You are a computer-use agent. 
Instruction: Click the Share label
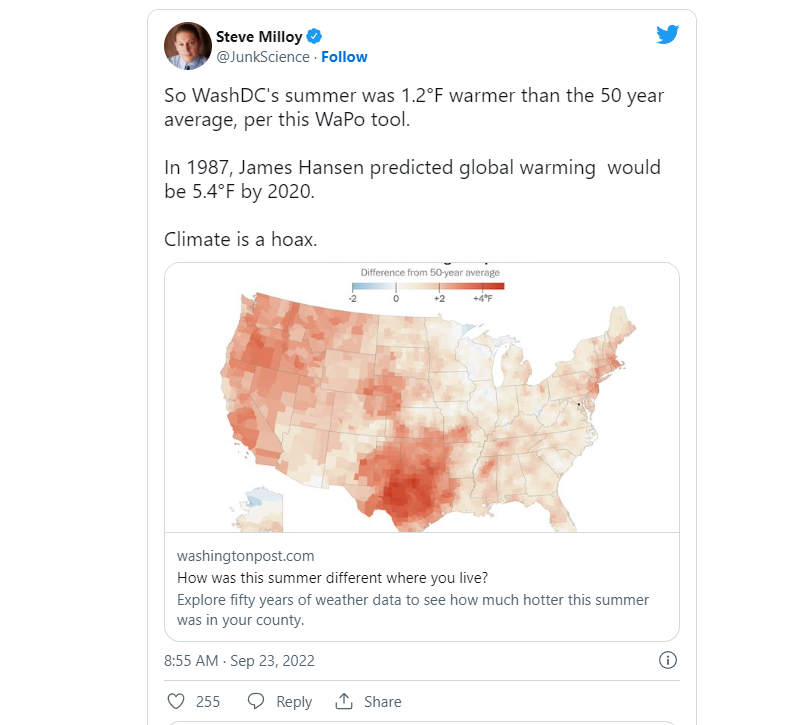383,702
